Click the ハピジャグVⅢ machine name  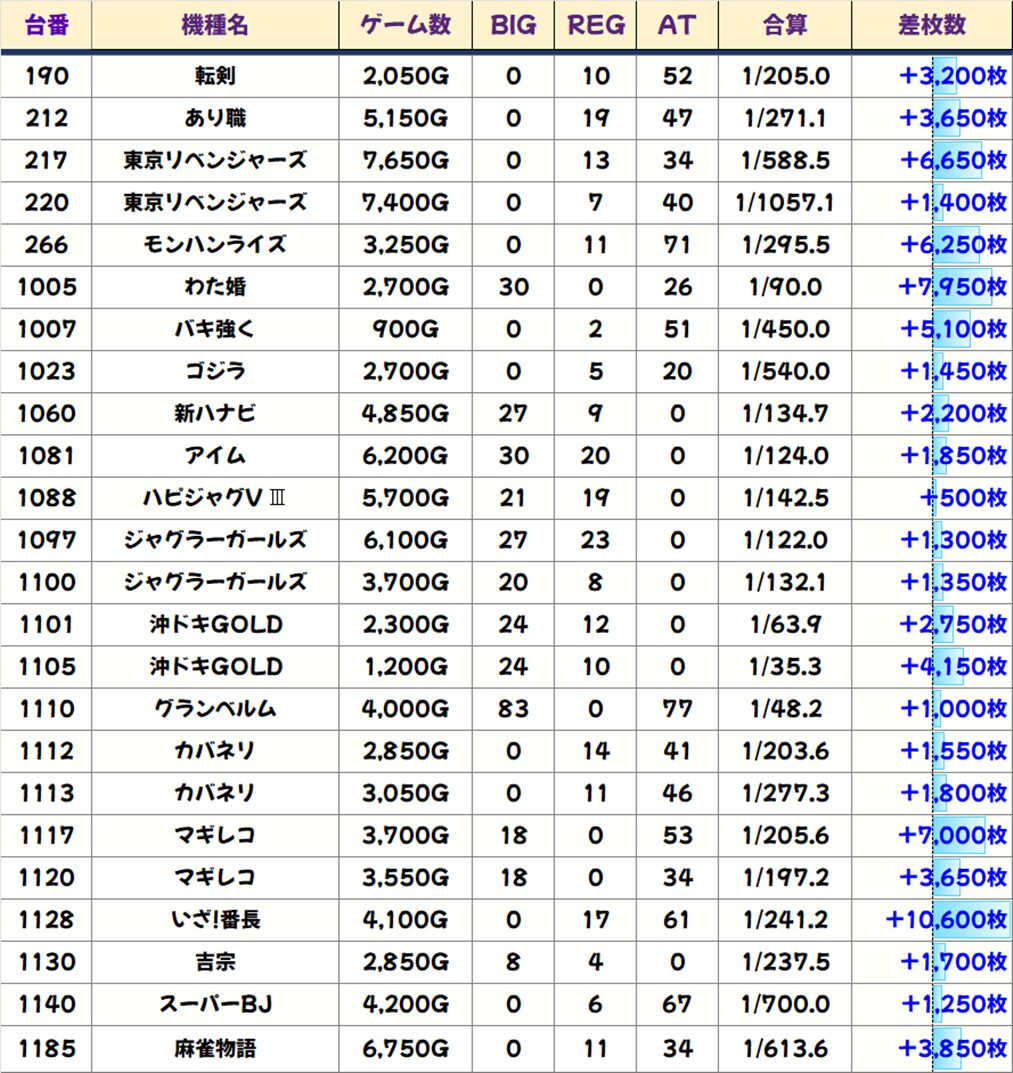pyautogui.click(x=215, y=498)
